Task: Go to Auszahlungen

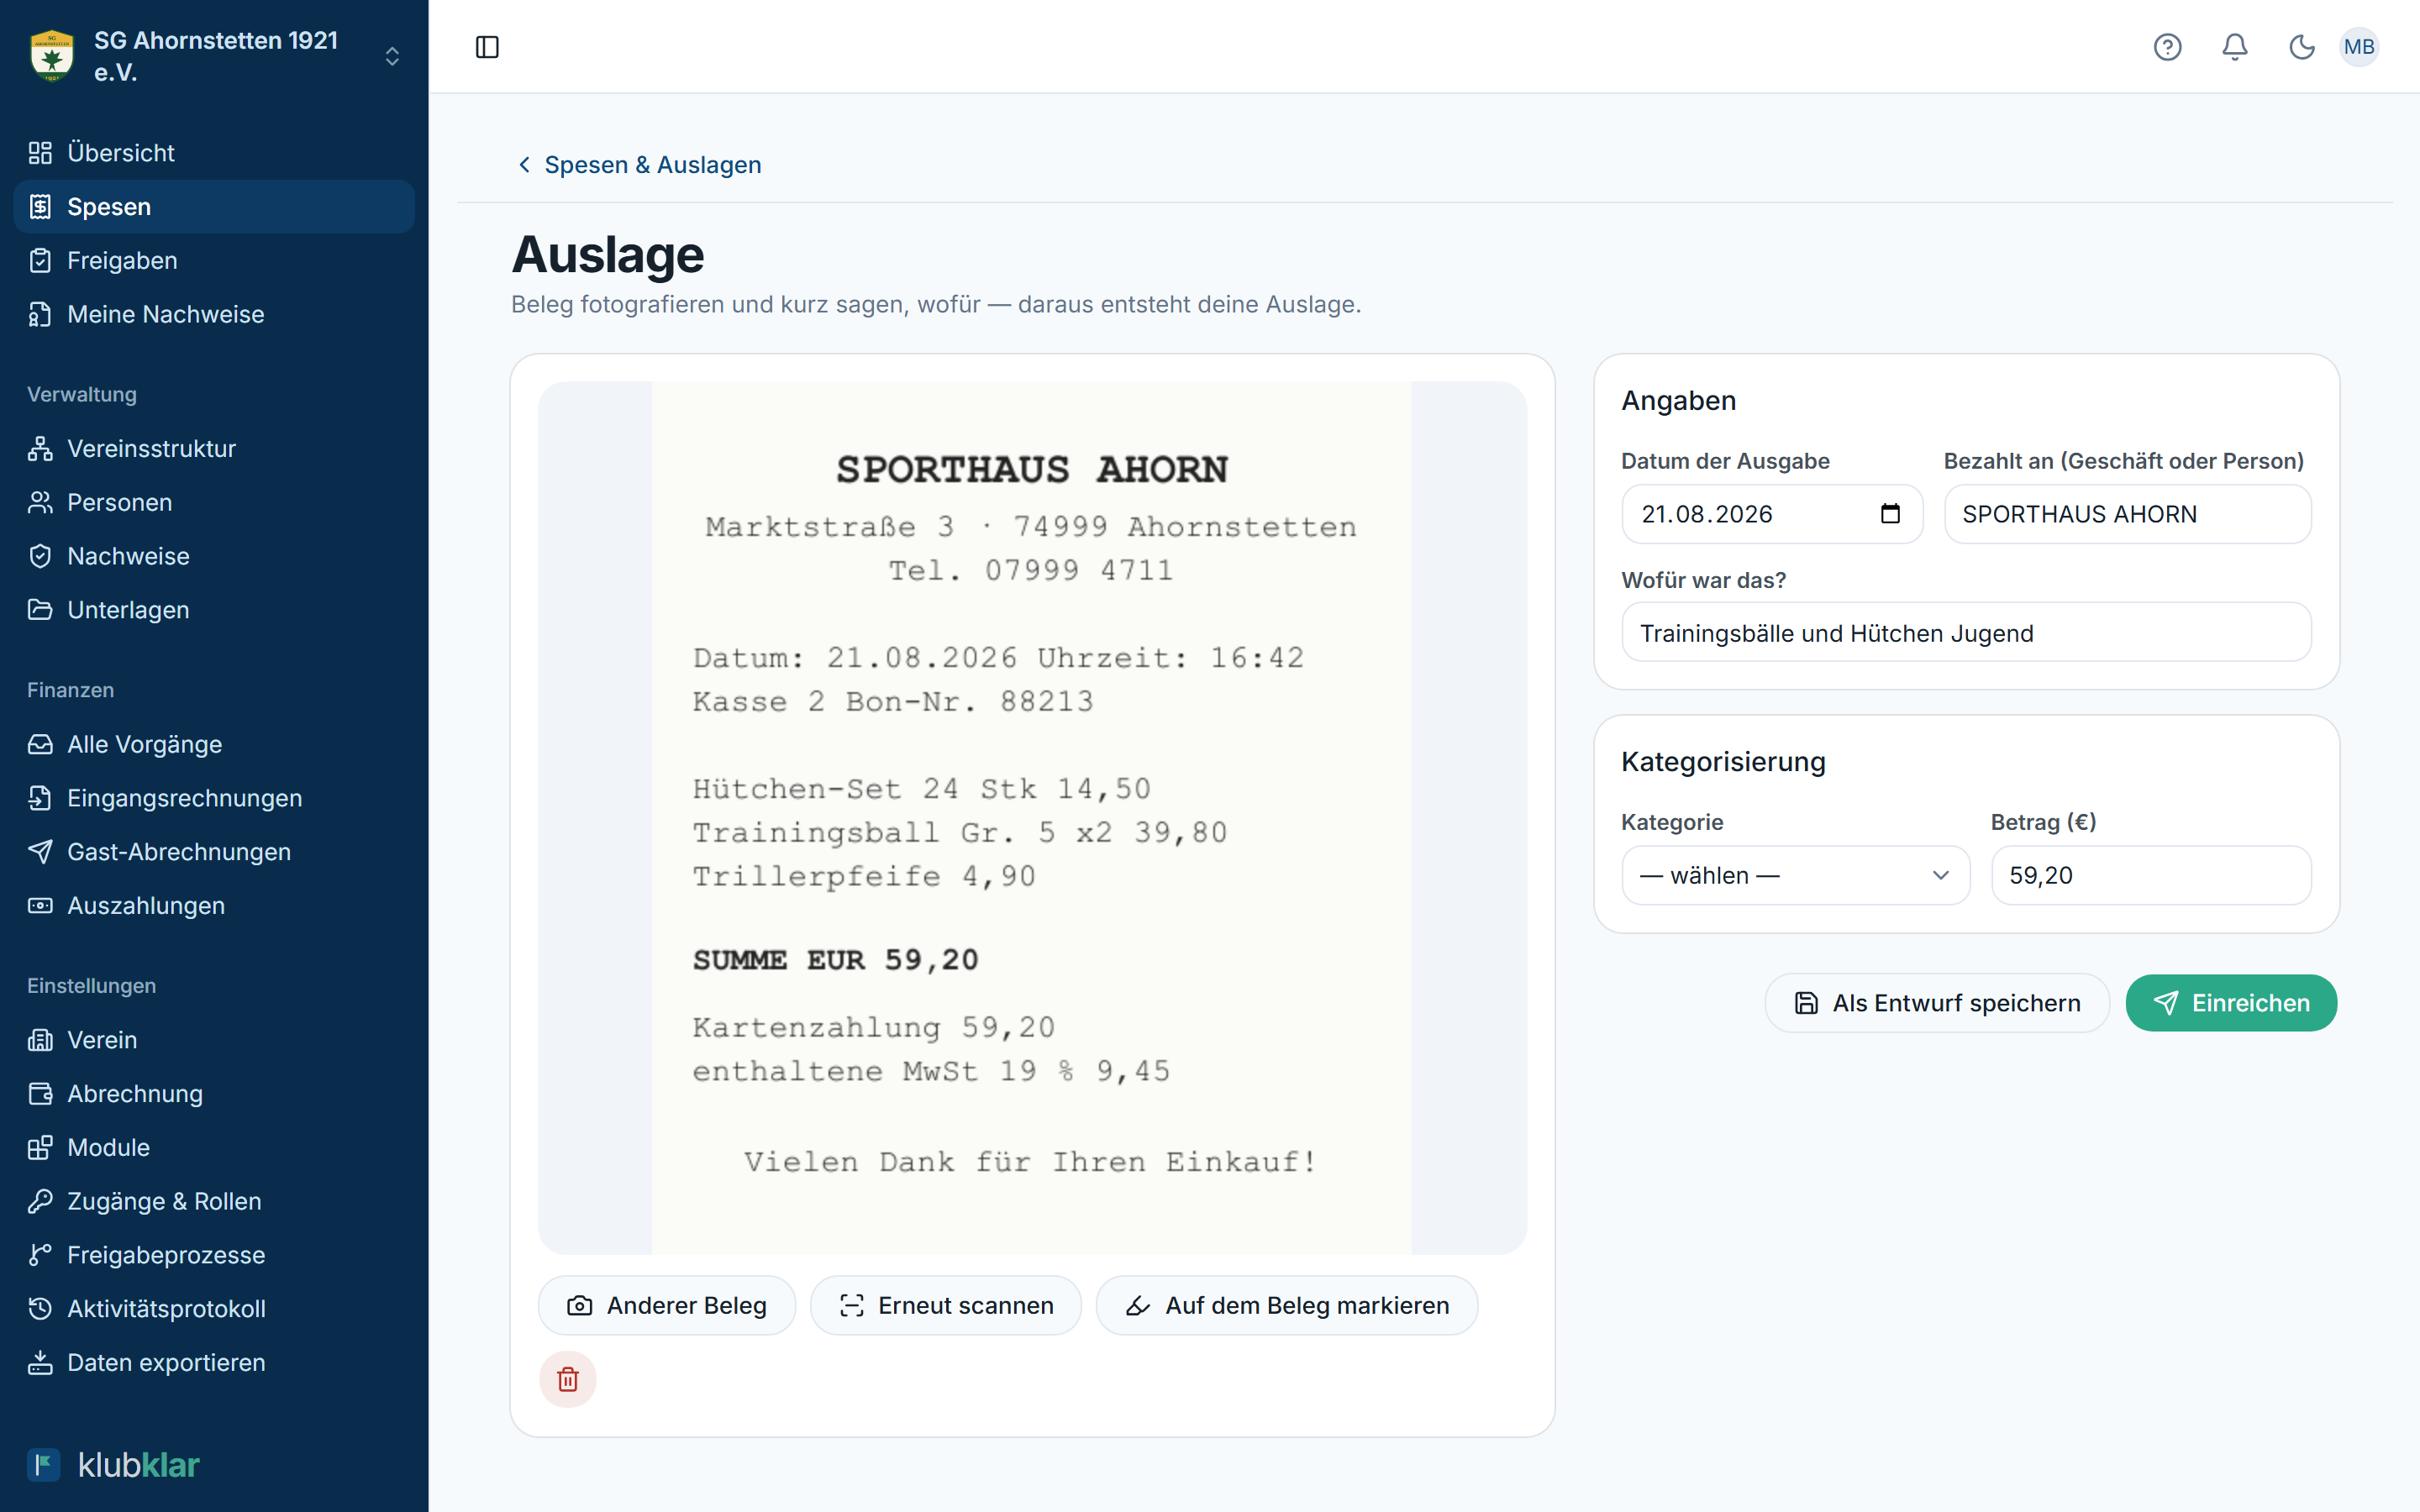Action: (x=214, y=906)
